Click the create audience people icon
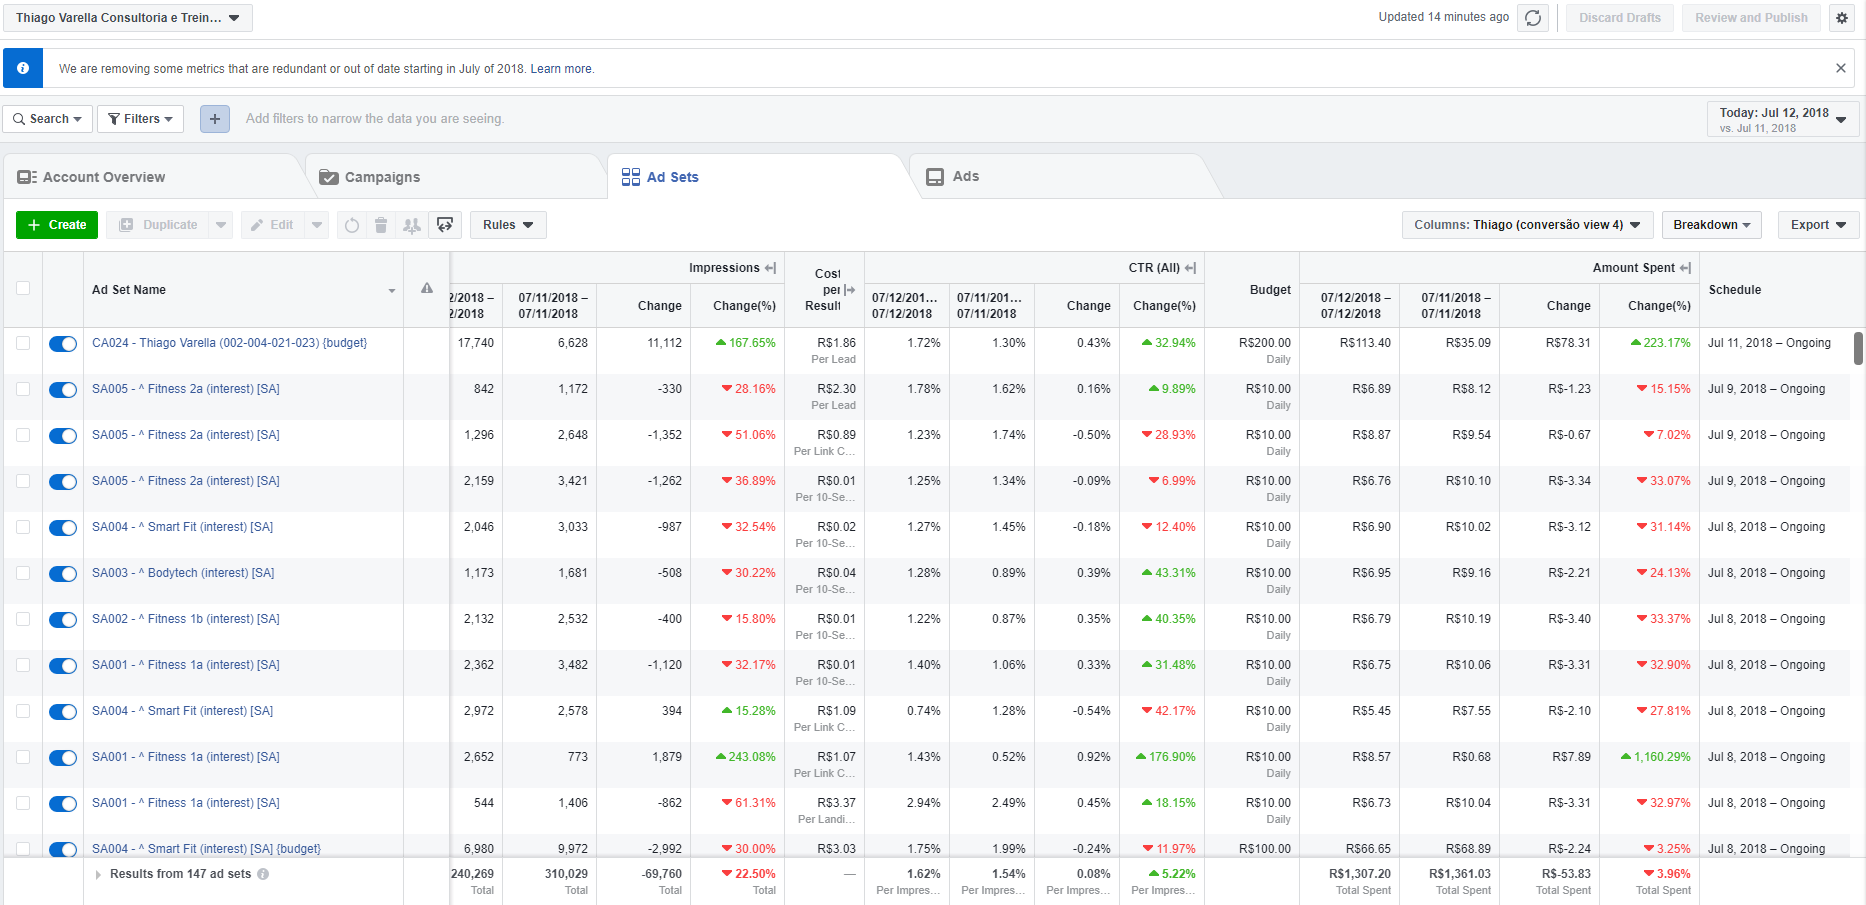The width and height of the screenshot is (1866, 905). point(412,225)
